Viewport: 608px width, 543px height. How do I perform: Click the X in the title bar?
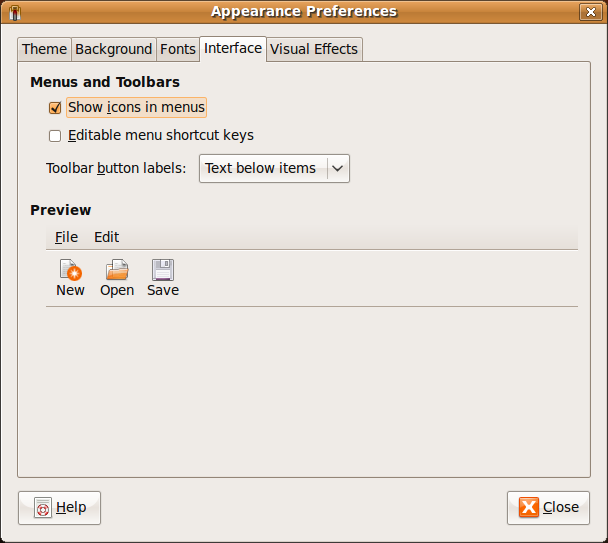[592, 12]
